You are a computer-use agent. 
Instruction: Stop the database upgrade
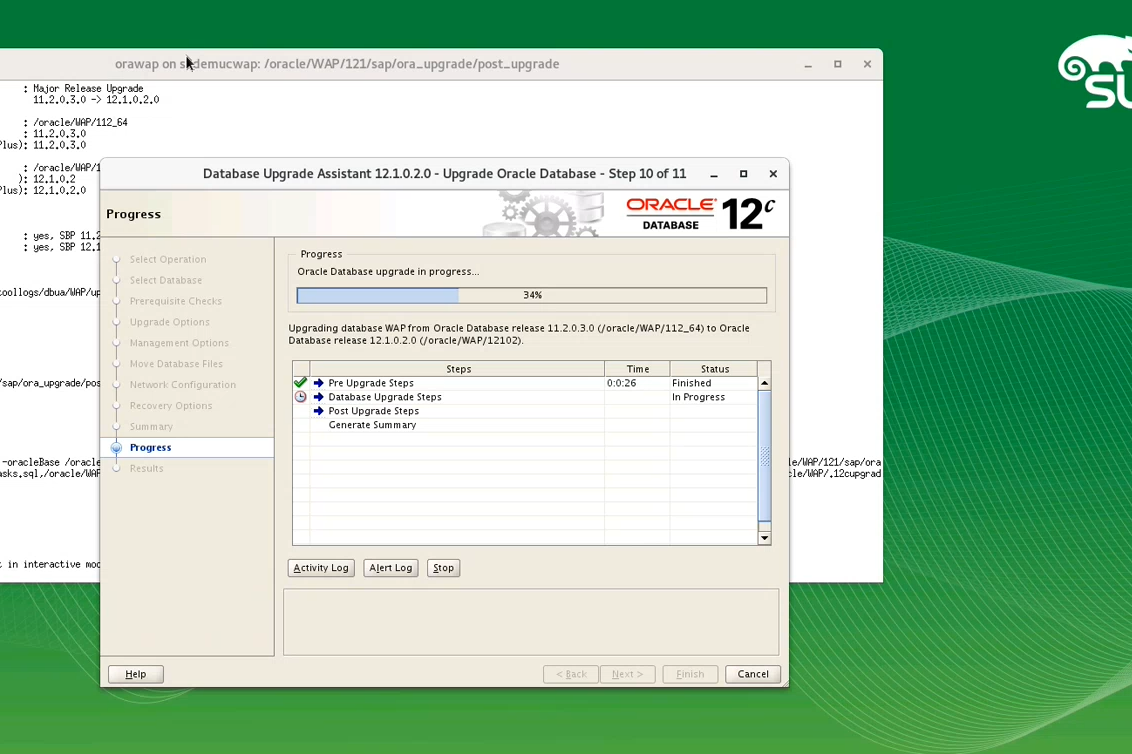point(443,568)
